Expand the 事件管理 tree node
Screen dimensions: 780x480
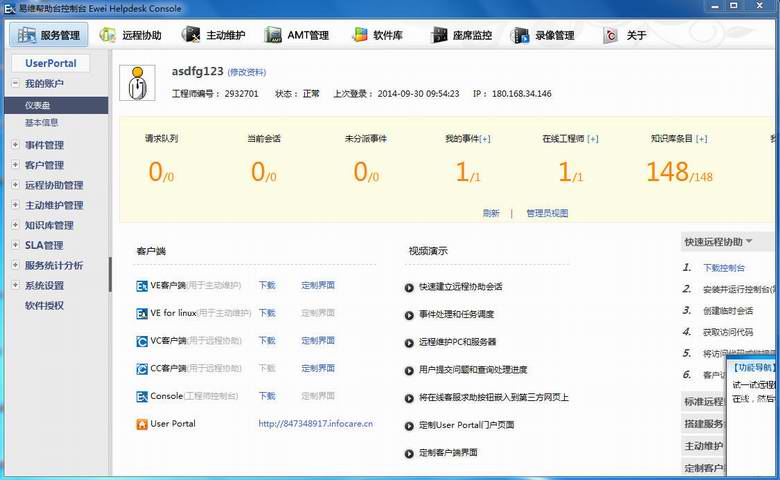(x=15, y=145)
